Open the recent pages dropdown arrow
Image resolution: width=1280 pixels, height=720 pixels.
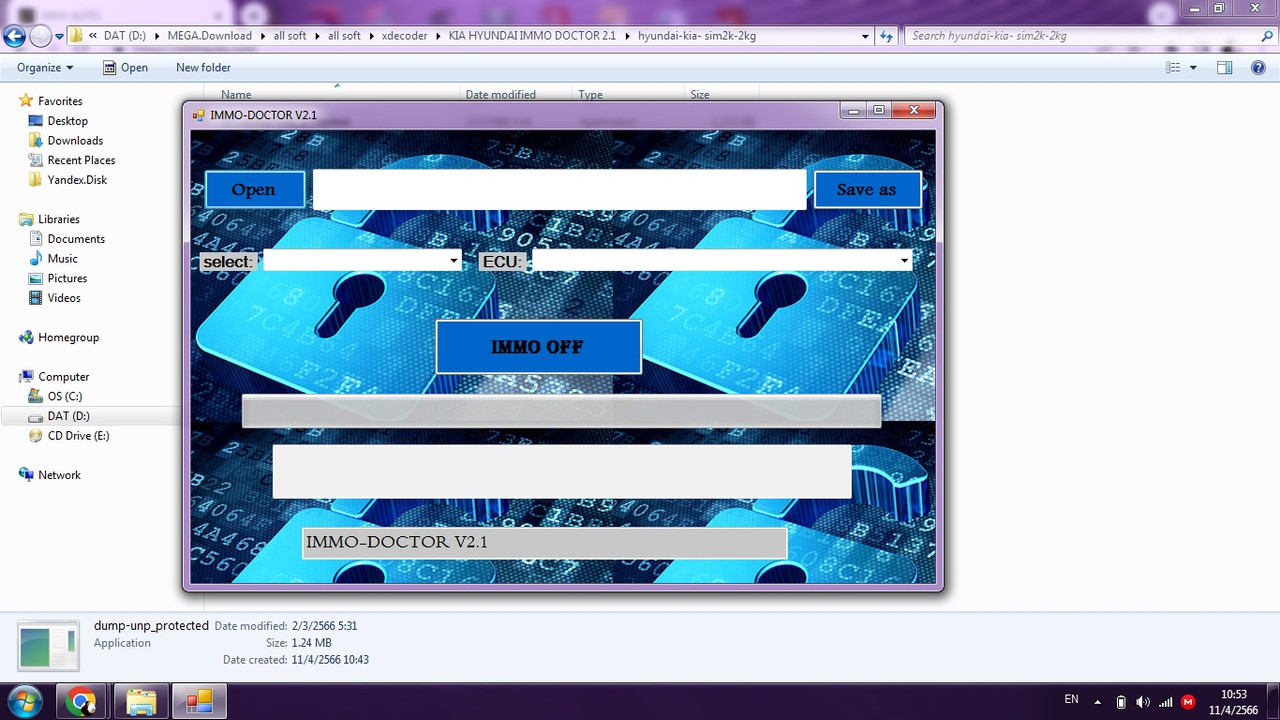coord(59,36)
